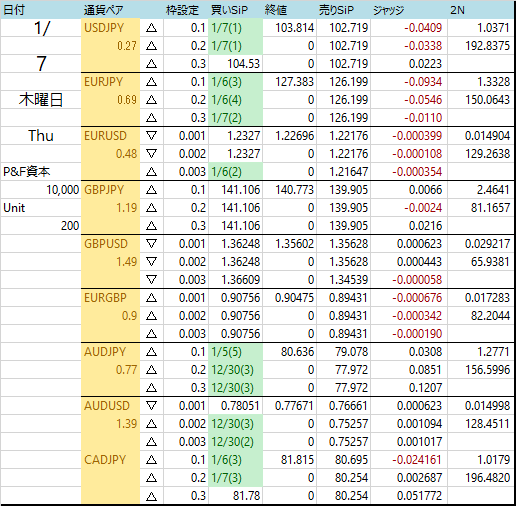Select the 木曜日 weekday cell

point(41,100)
